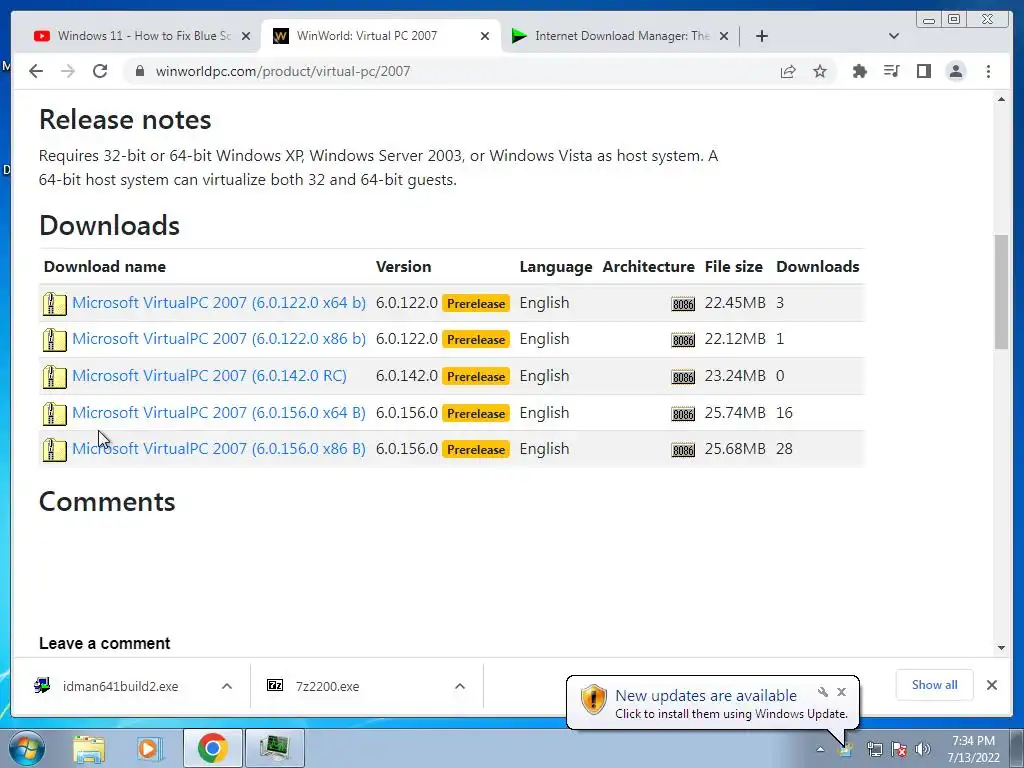Bookmark this page with the star icon
The height and width of the screenshot is (768, 1024).
click(820, 71)
